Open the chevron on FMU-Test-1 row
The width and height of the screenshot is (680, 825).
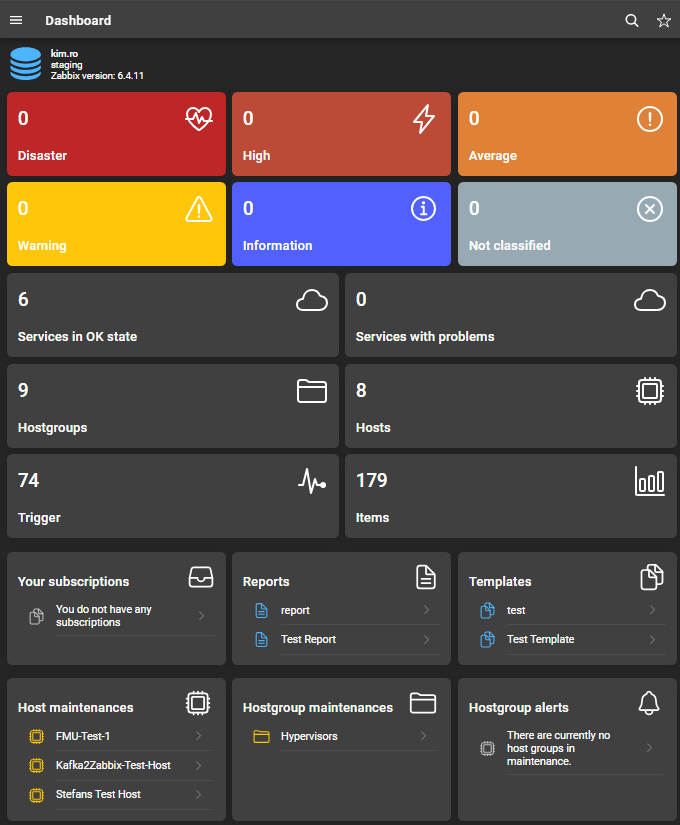[198, 736]
